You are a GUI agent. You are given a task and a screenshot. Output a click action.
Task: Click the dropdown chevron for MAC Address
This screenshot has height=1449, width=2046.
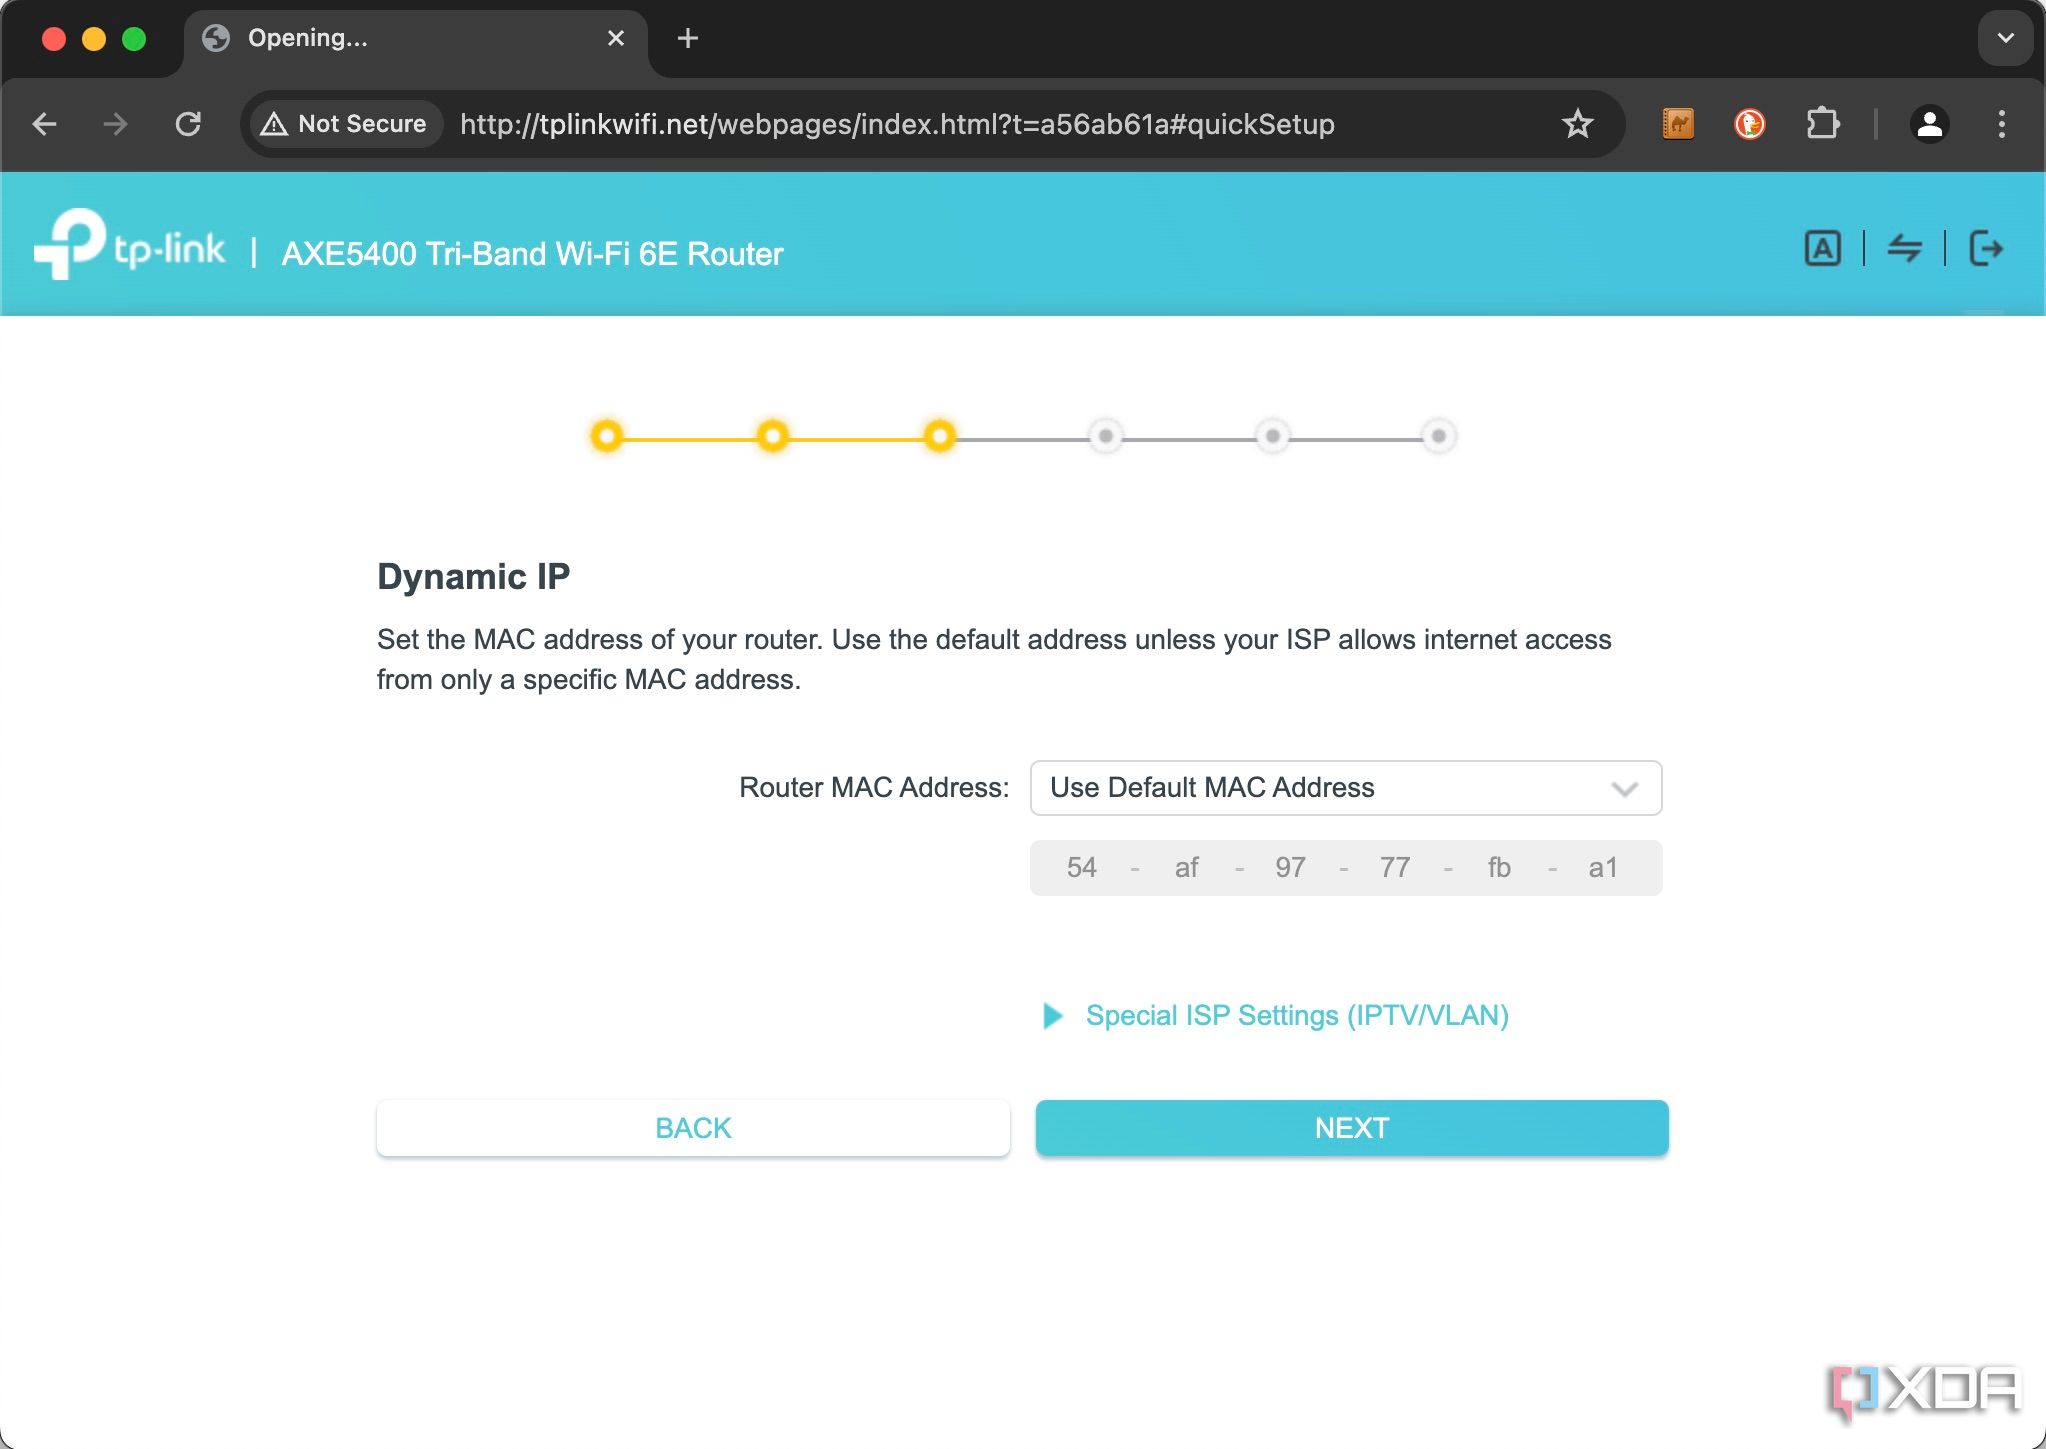pos(1624,787)
